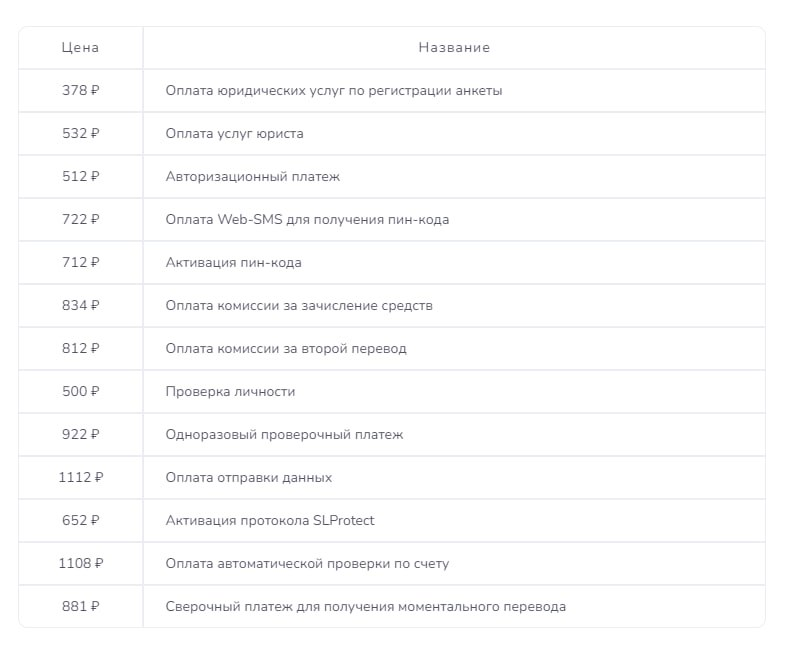Click "Оплата Web-SMS для получения пин-кода"
The image size is (785, 651).
pos(307,220)
